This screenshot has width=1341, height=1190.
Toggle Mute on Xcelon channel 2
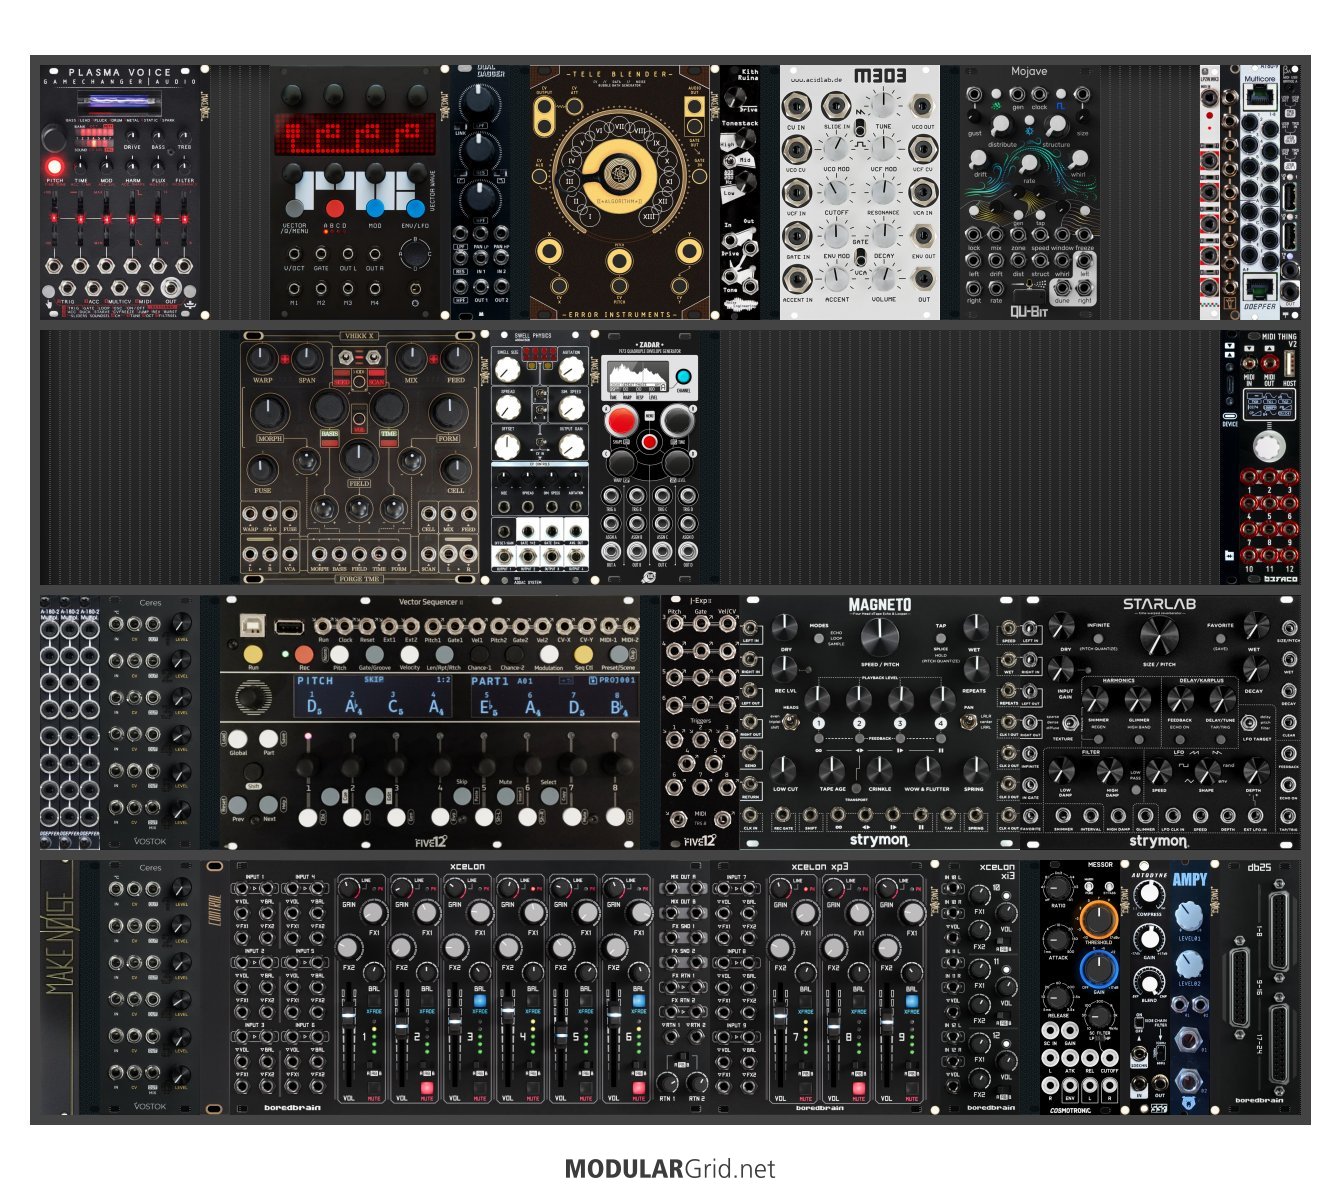(427, 1087)
